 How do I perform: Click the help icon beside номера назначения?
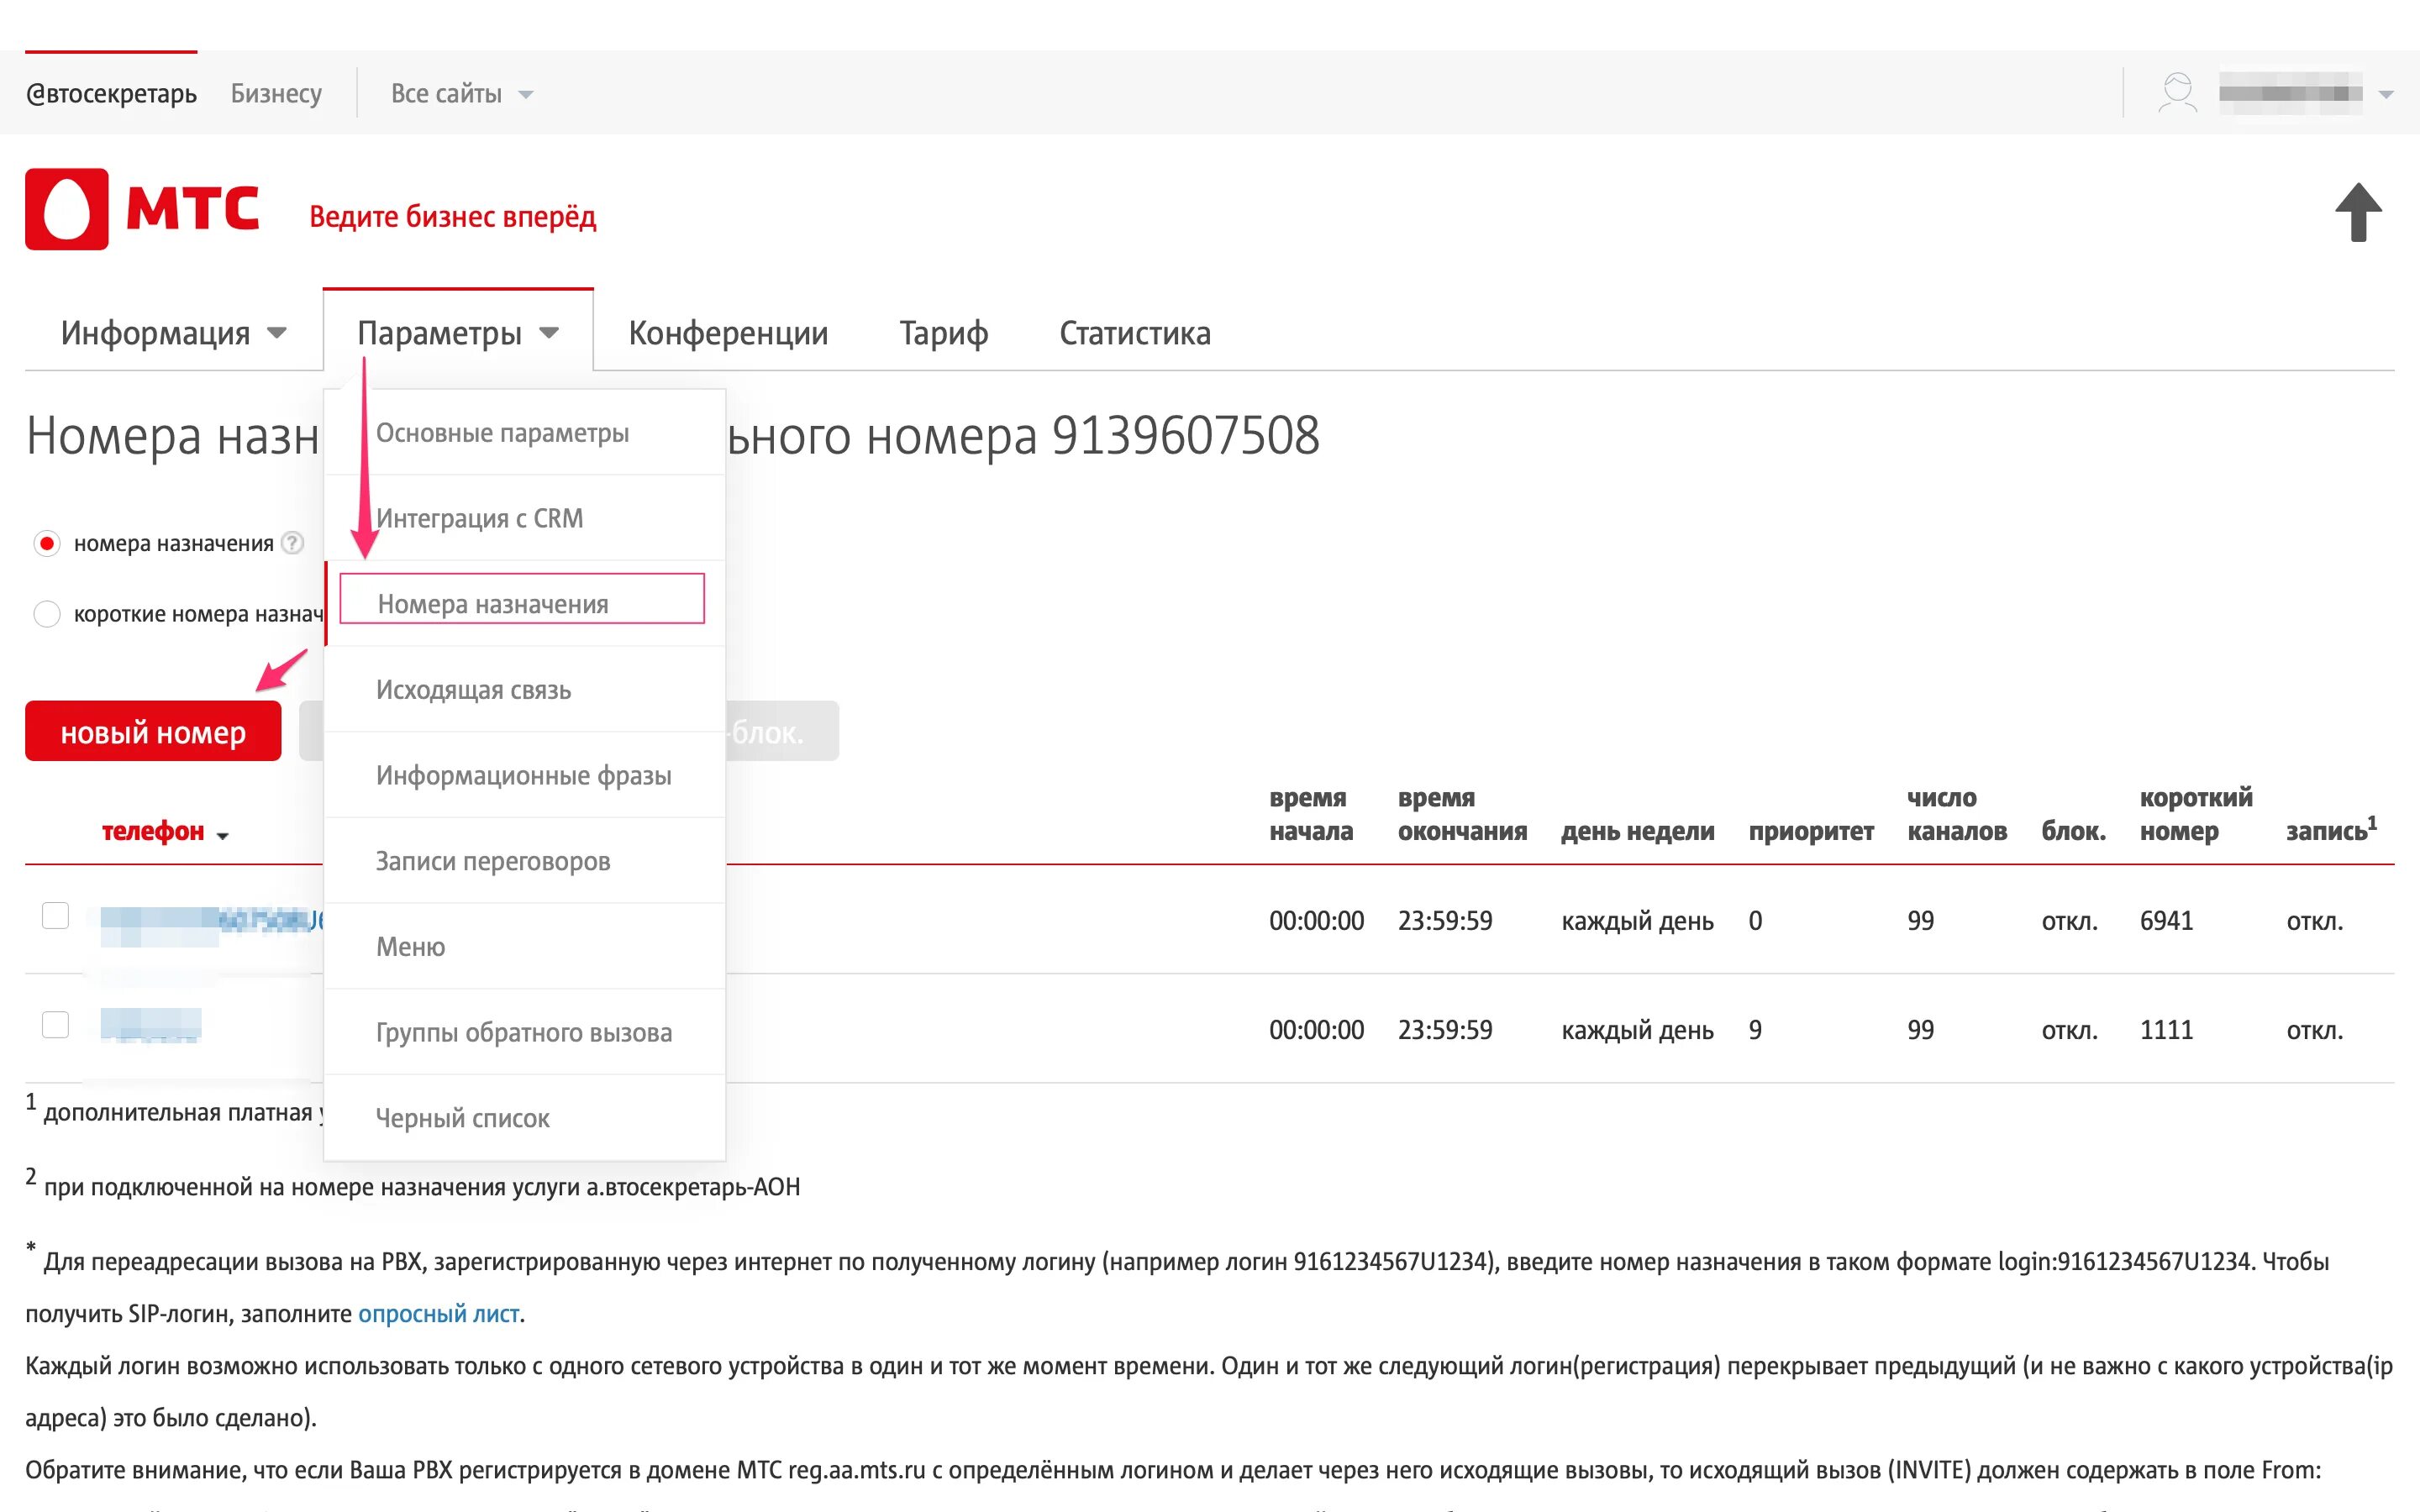coord(292,543)
